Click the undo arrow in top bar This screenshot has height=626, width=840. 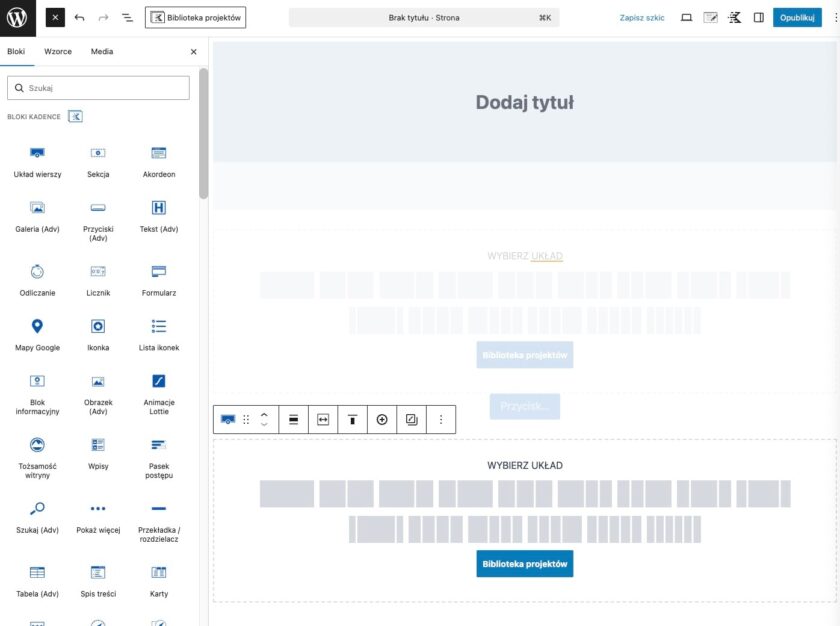(x=80, y=18)
